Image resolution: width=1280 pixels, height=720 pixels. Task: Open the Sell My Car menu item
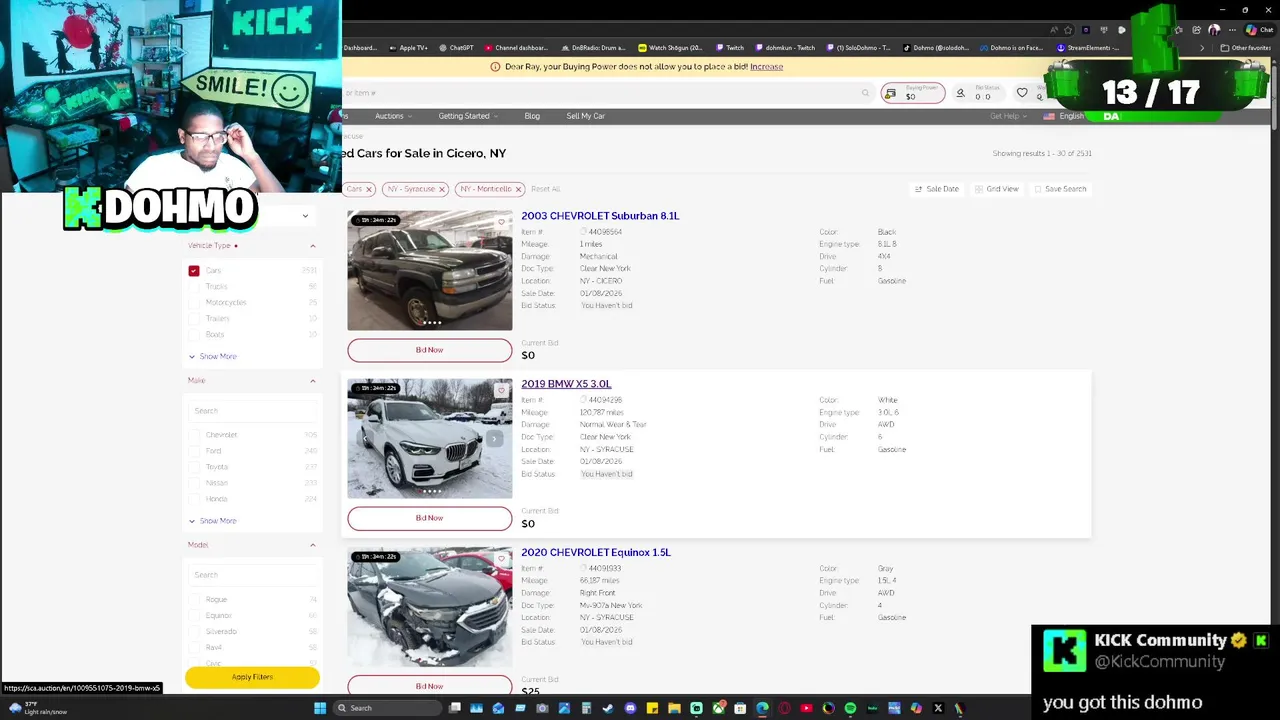[x=585, y=116]
